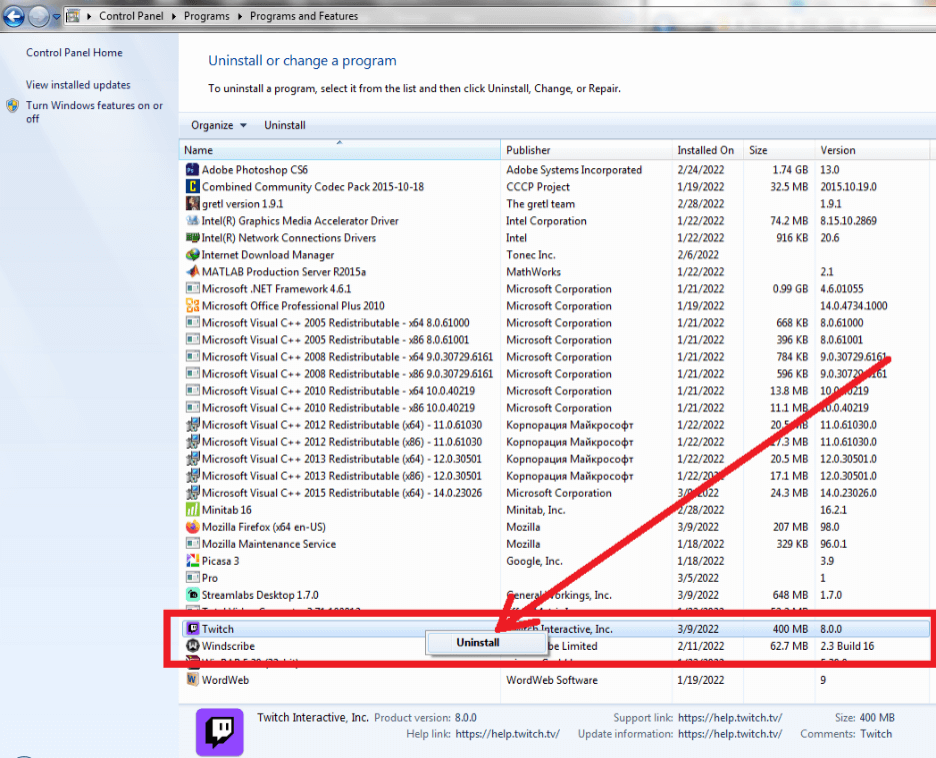Select MATLAB Production Server R2015a name
936x758 pixels.
click(x=284, y=272)
